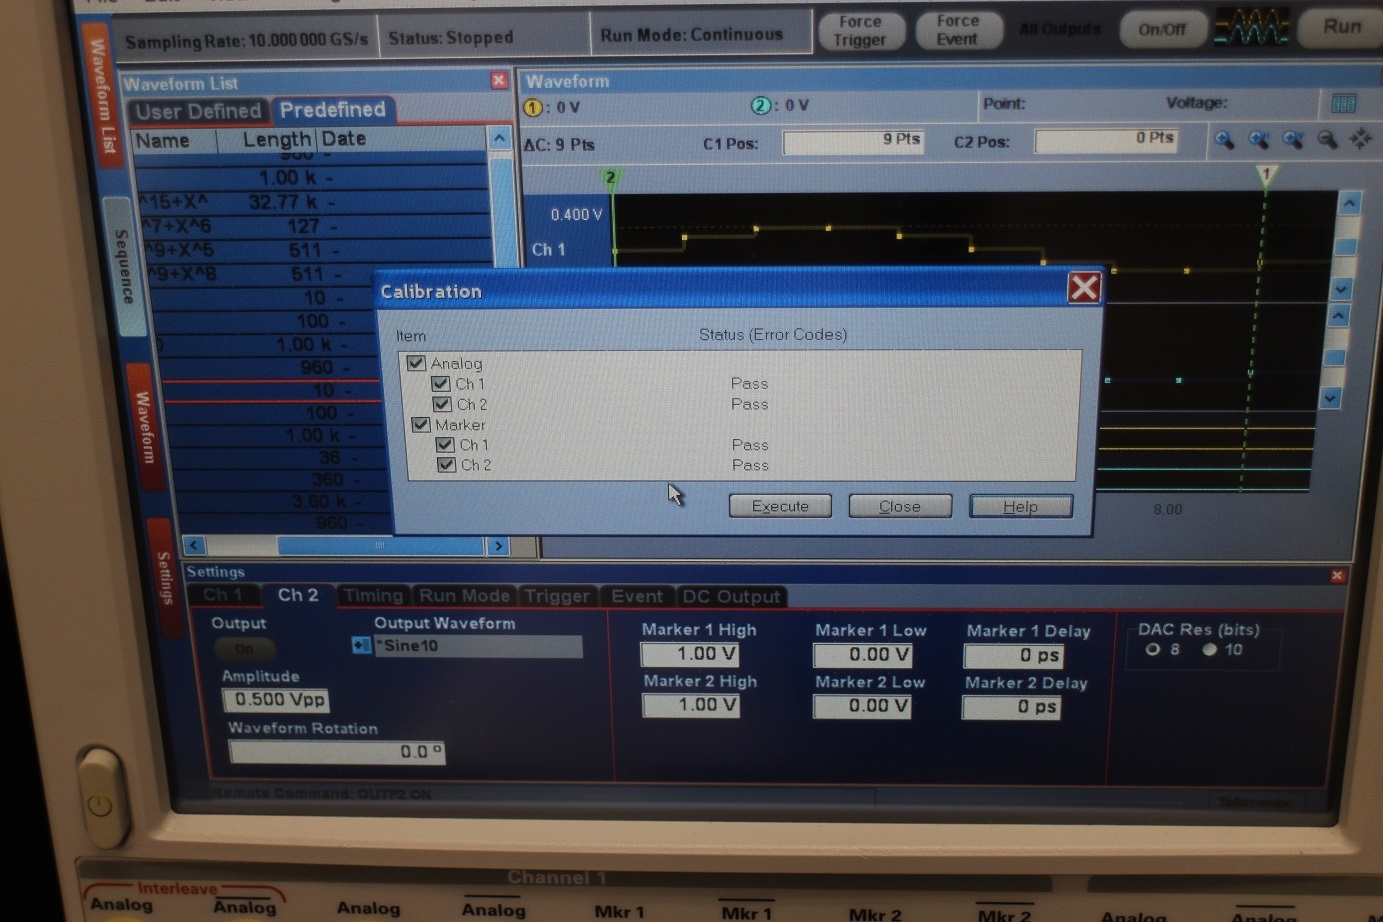Toggle the Marker checkbox in Calibration

pos(421,424)
